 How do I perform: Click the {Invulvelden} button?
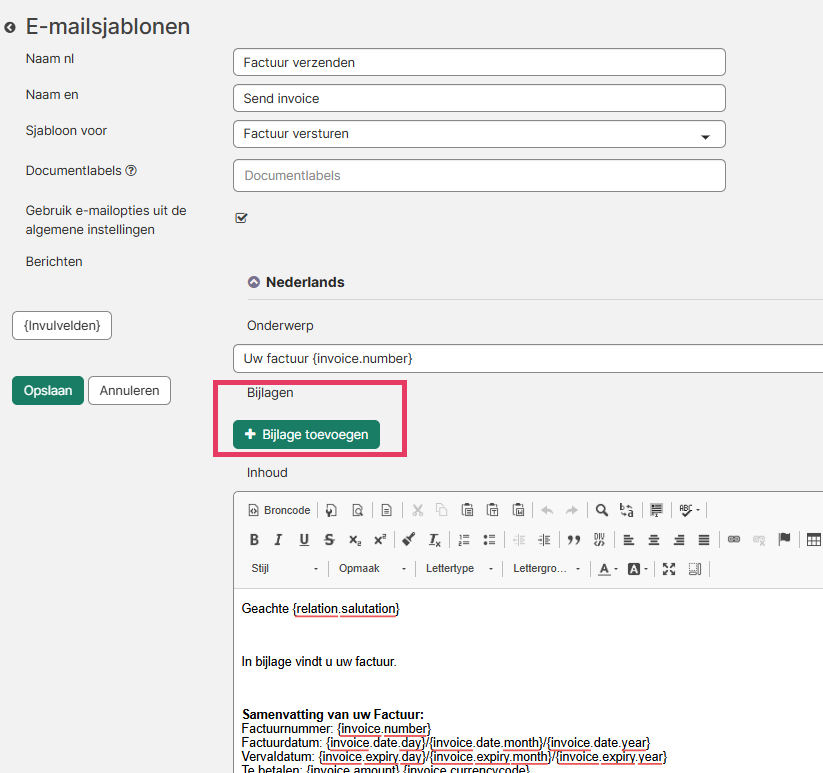[62, 325]
